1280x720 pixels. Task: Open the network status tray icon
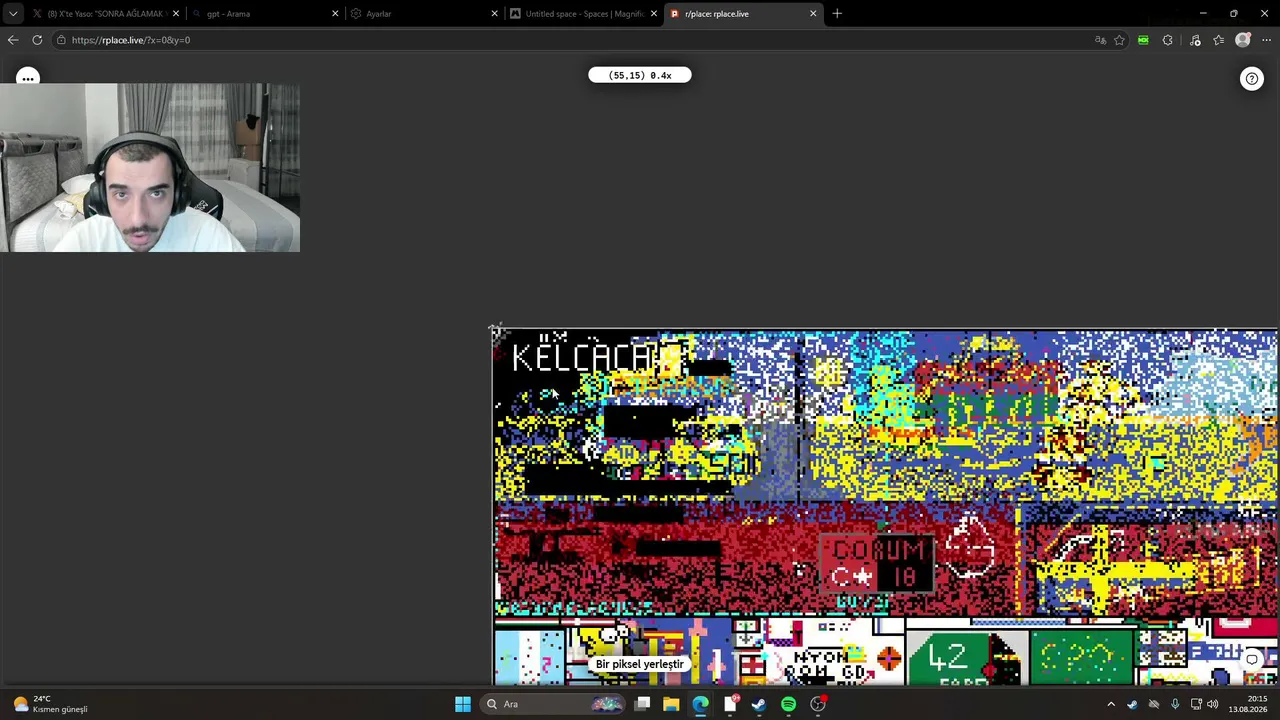pos(1196,704)
